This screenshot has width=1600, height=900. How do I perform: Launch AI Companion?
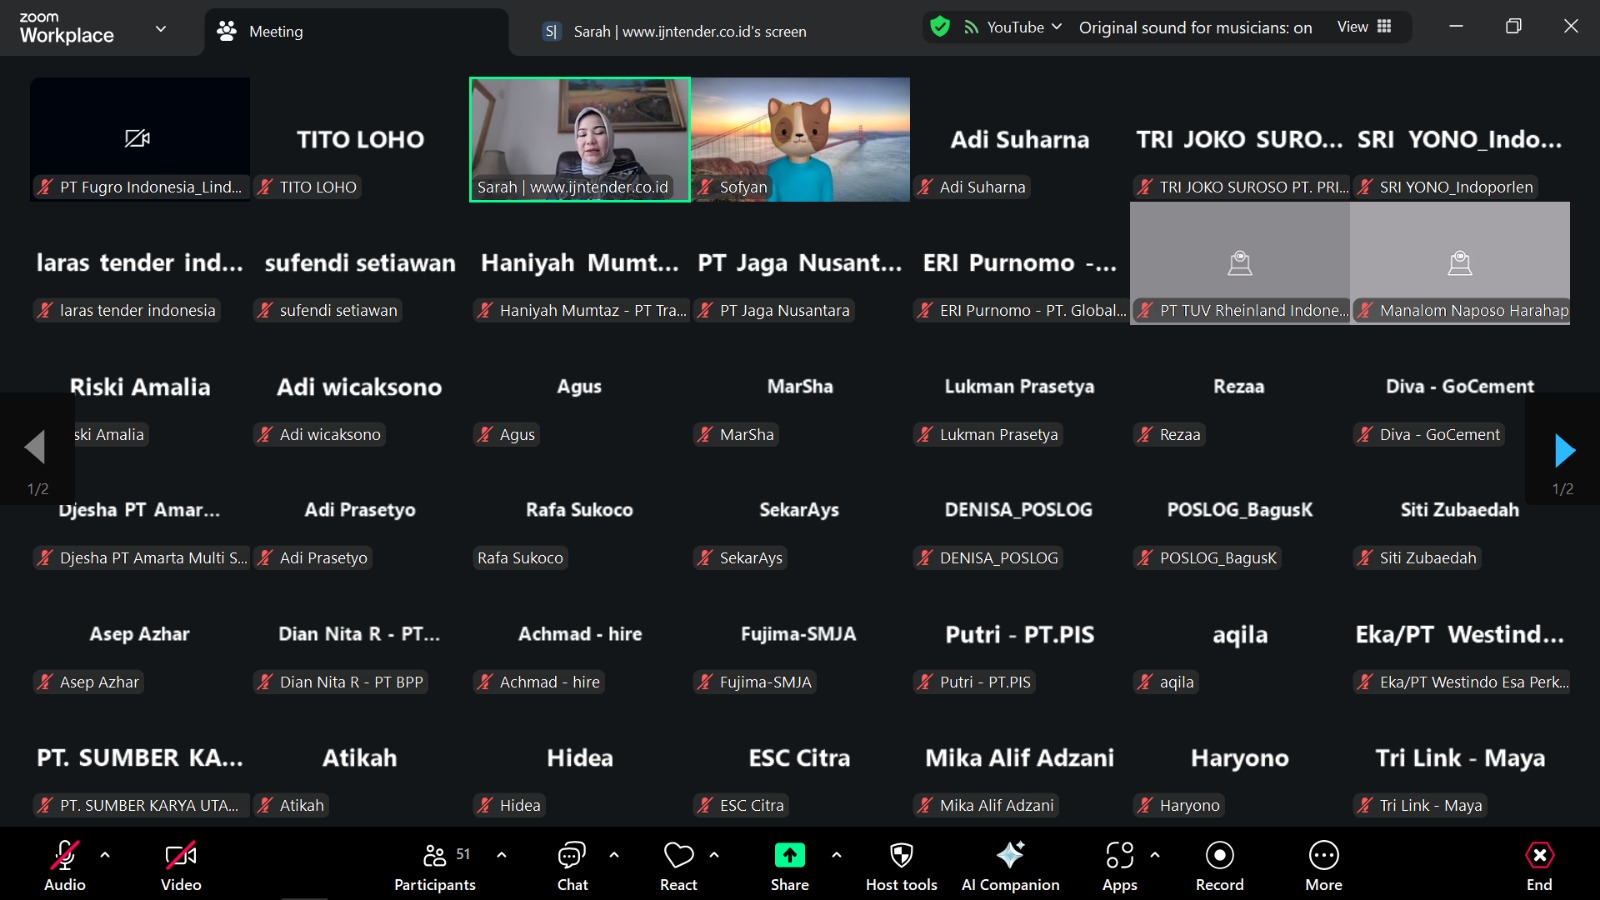1010,866
